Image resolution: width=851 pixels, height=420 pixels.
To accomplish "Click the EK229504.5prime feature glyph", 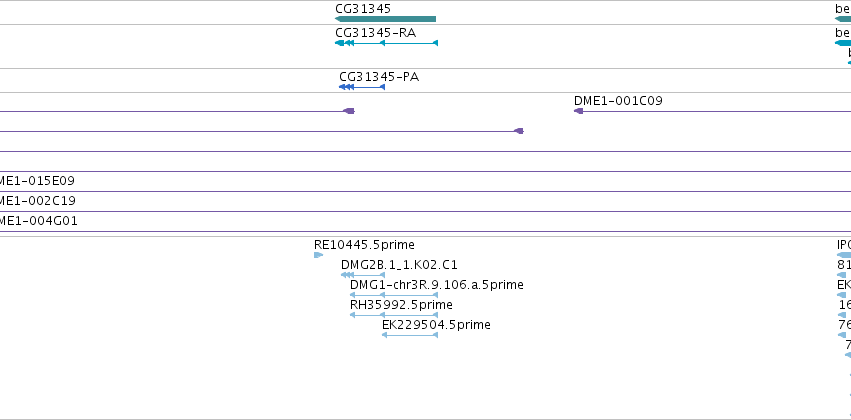I will (x=410, y=335).
